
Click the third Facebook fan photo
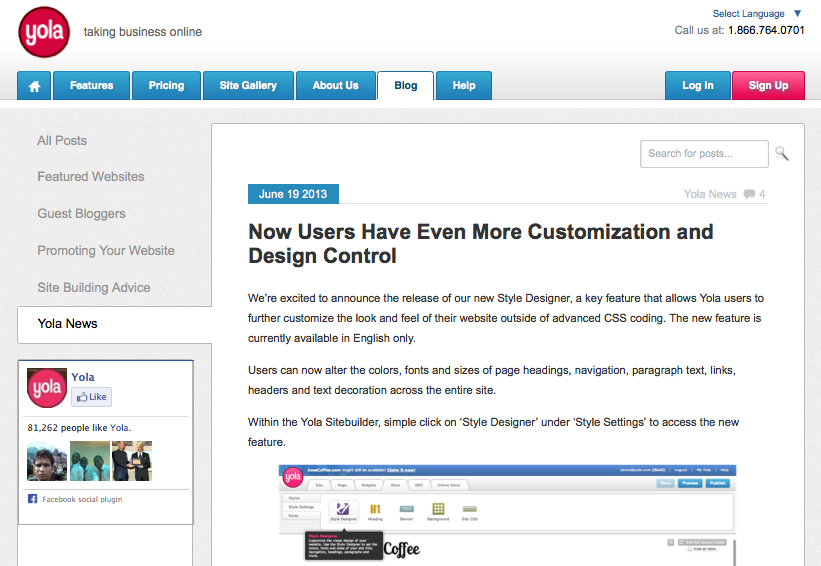132,461
